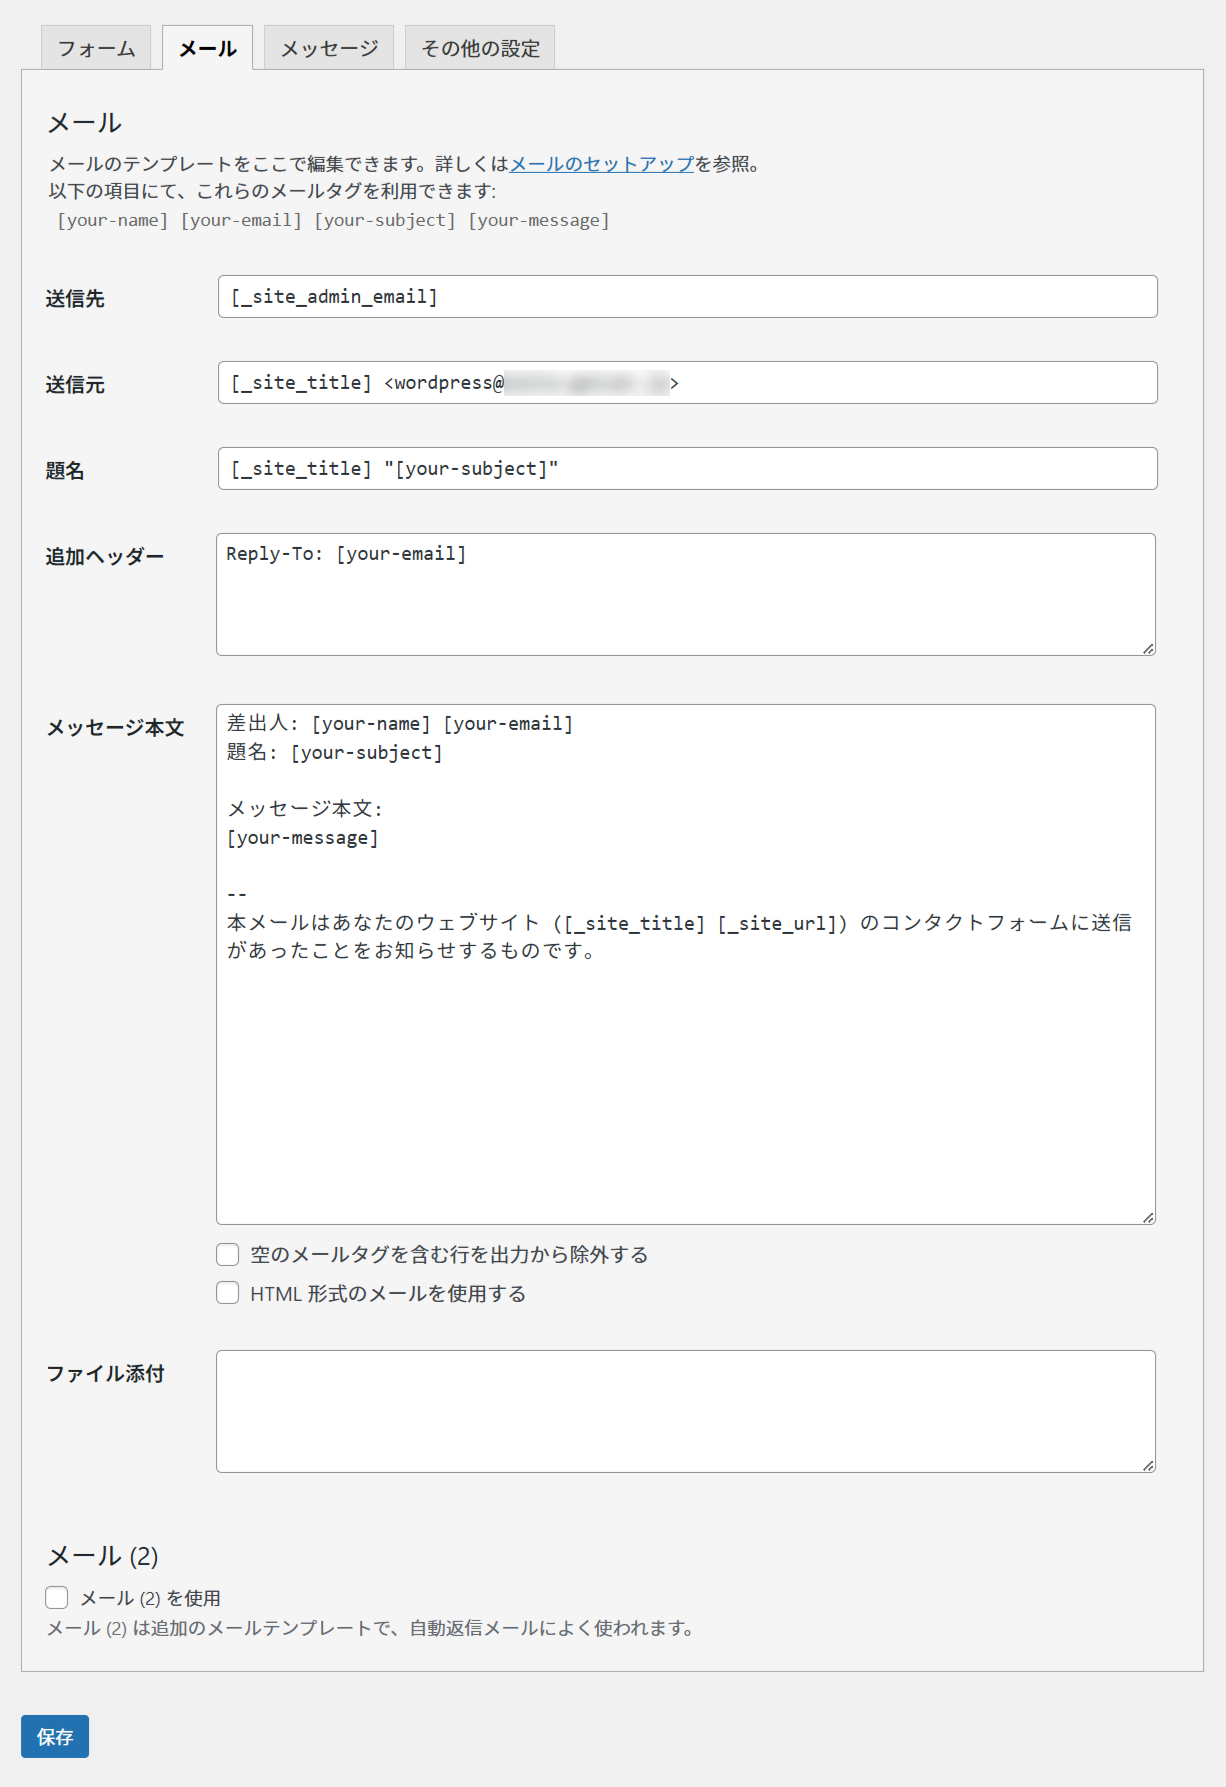The image size is (1226, 1787).
Task: Click the 送信先 input field
Action: [x=687, y=297]
